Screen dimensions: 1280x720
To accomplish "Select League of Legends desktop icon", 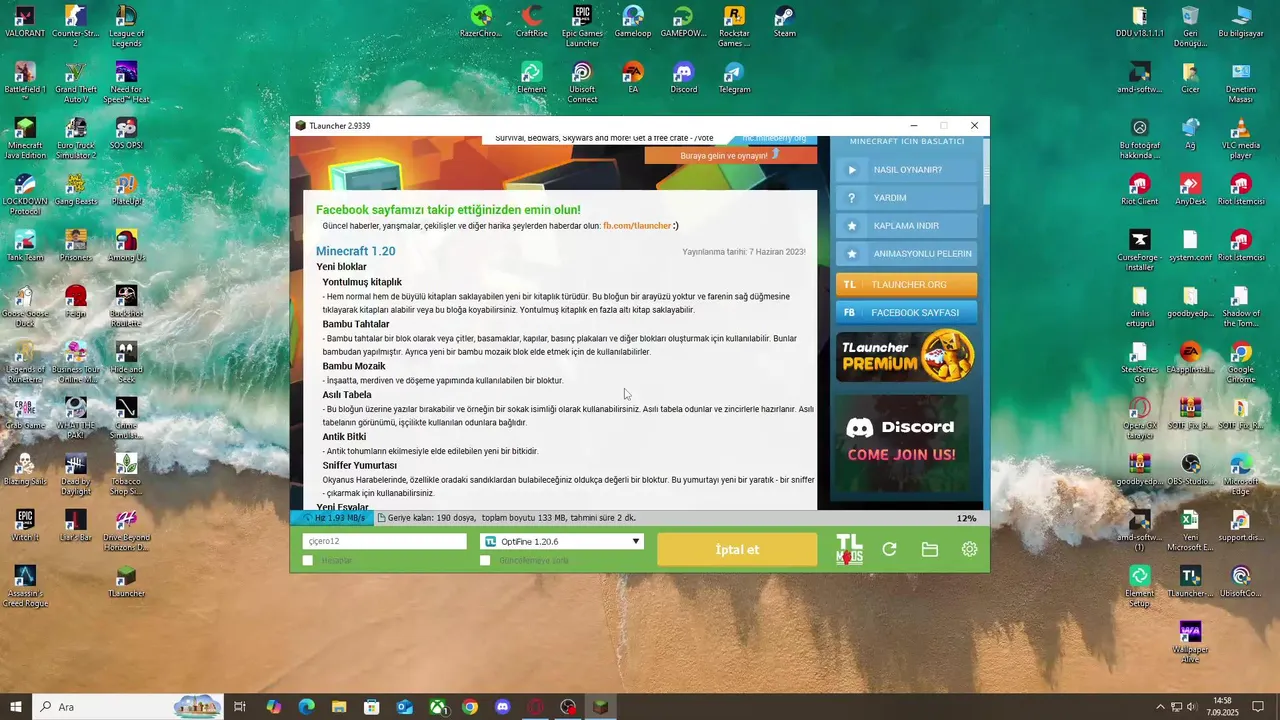I will pos(126,26).
